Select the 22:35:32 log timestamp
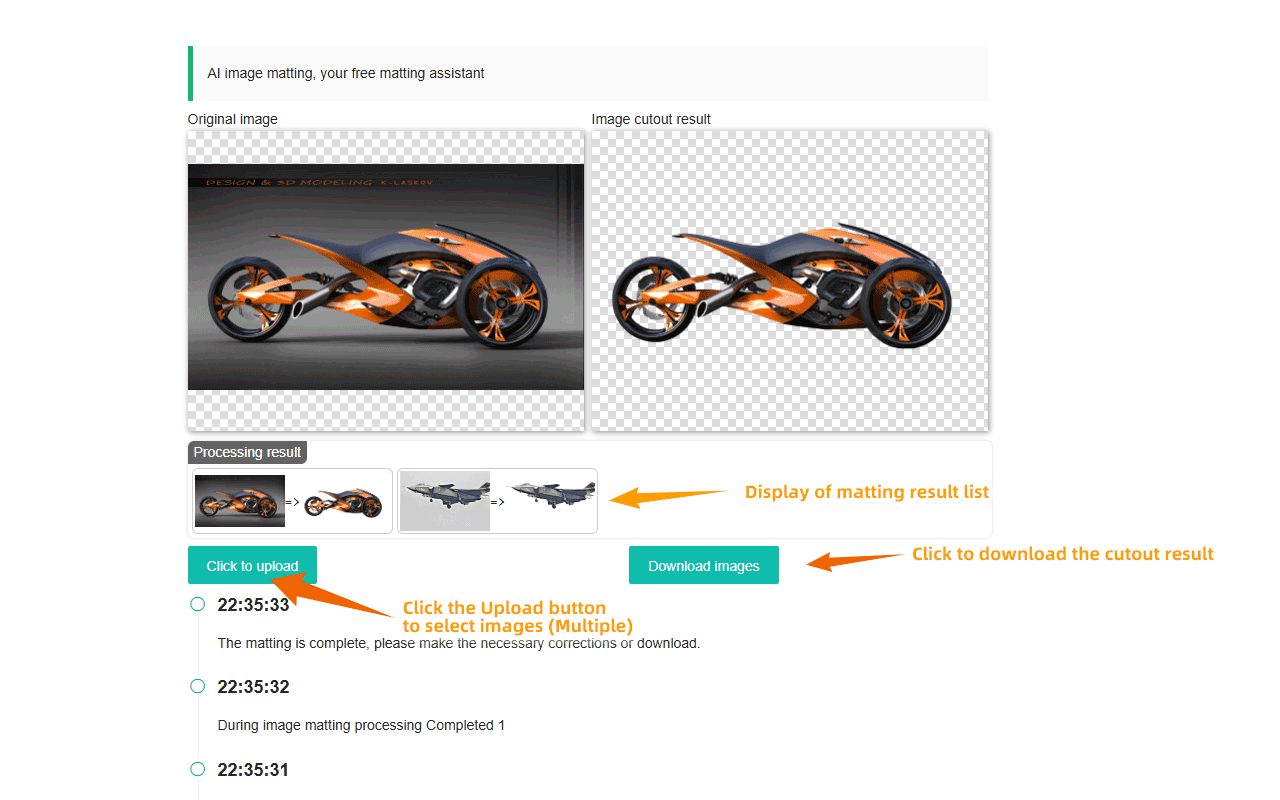 [253, 687]
